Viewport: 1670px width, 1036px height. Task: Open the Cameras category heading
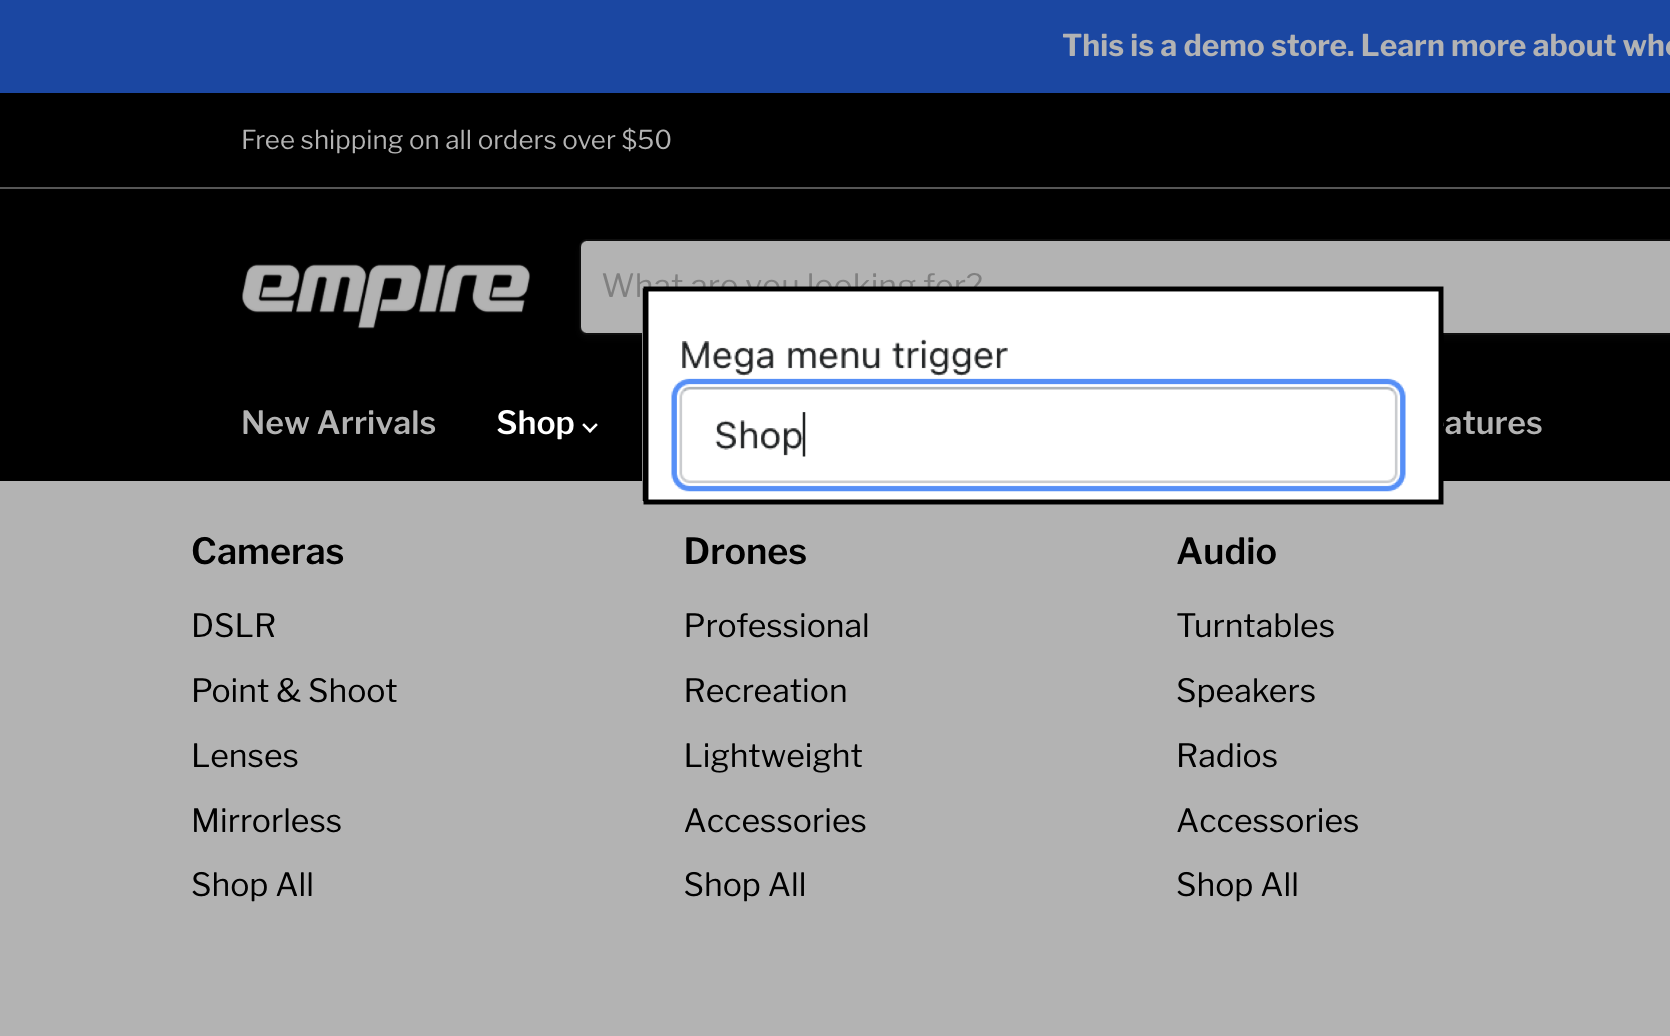pos(267,551)
